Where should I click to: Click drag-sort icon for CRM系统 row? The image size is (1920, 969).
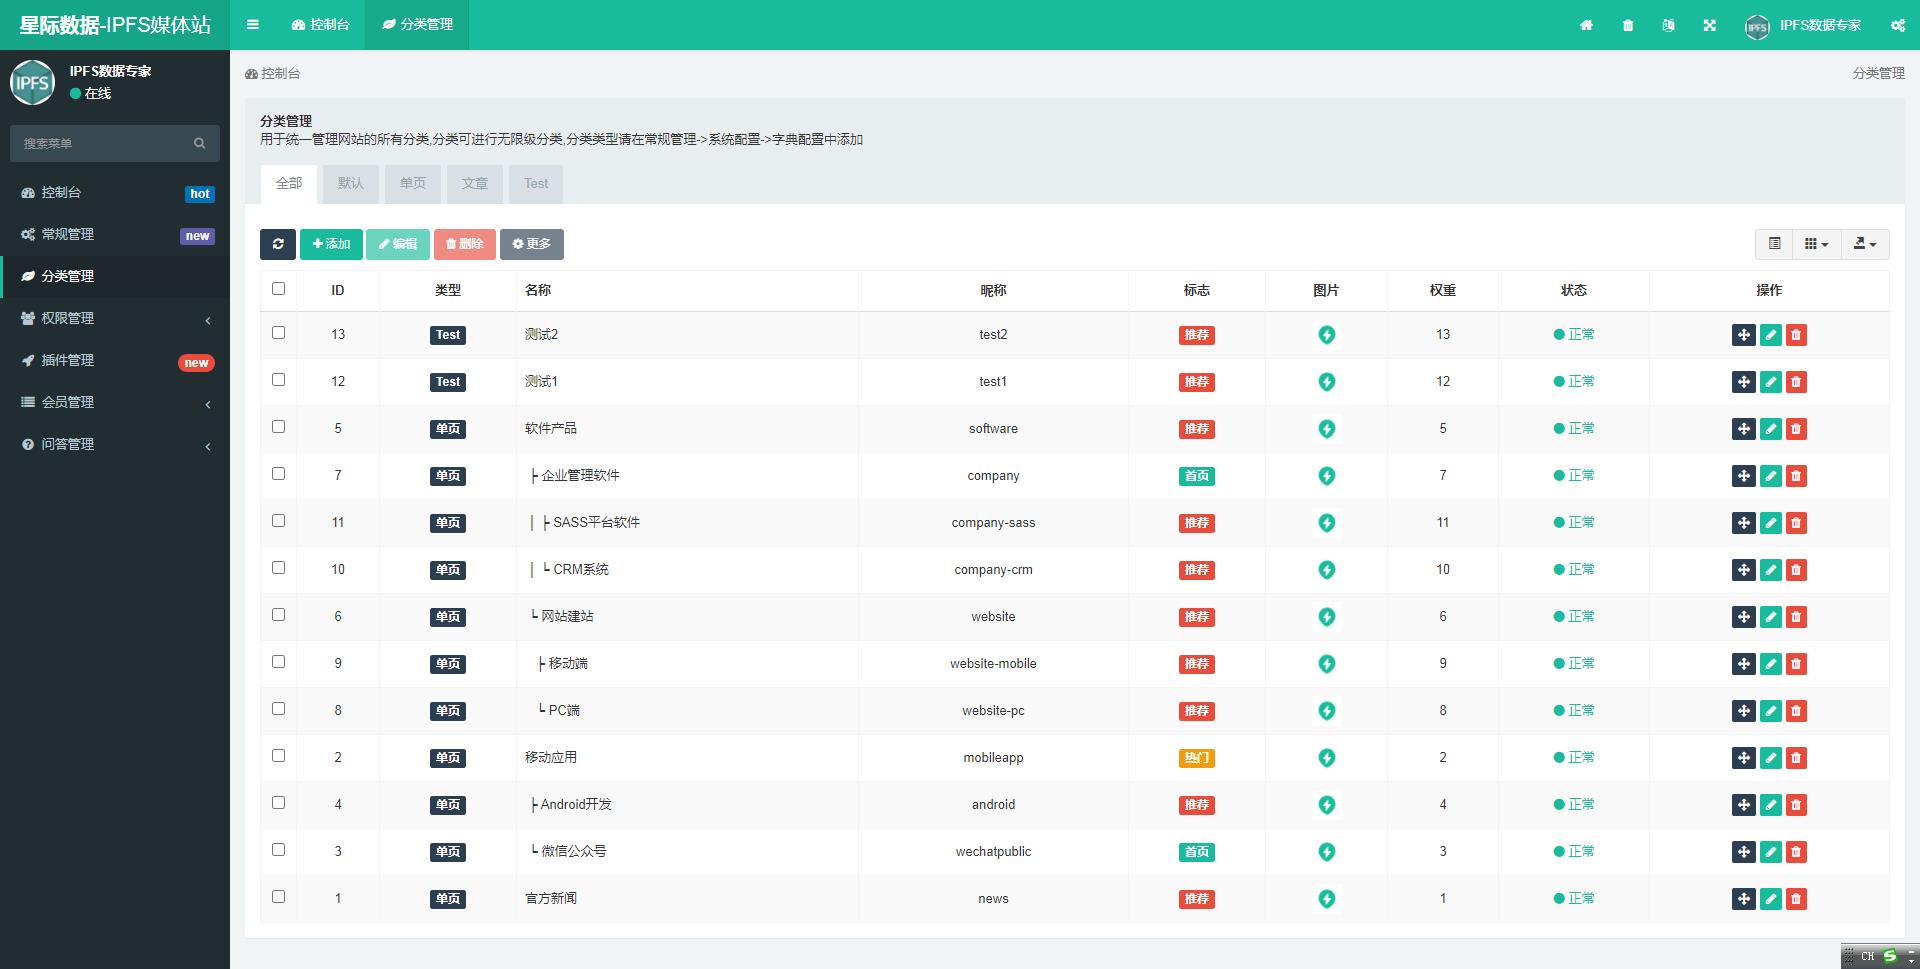(1743, 570)
